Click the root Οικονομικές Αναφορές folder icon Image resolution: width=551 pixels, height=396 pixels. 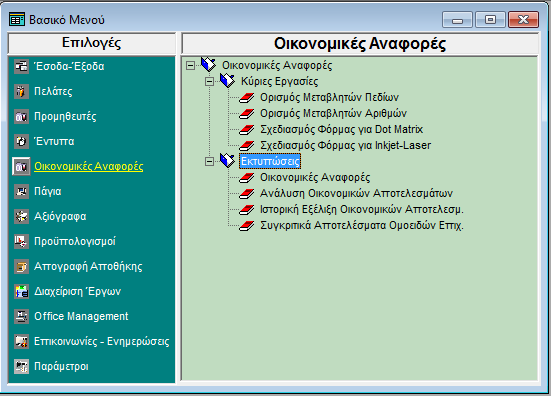tap(208, 64)
